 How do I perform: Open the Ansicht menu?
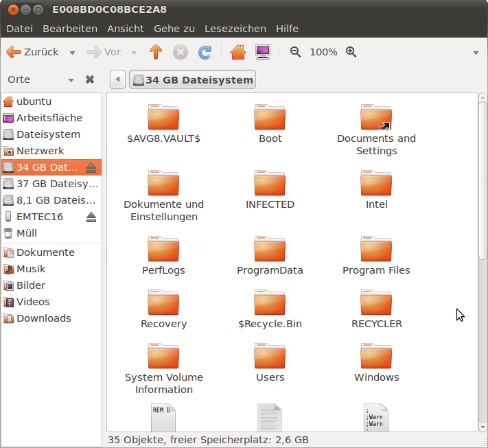[x=125, y=28]
